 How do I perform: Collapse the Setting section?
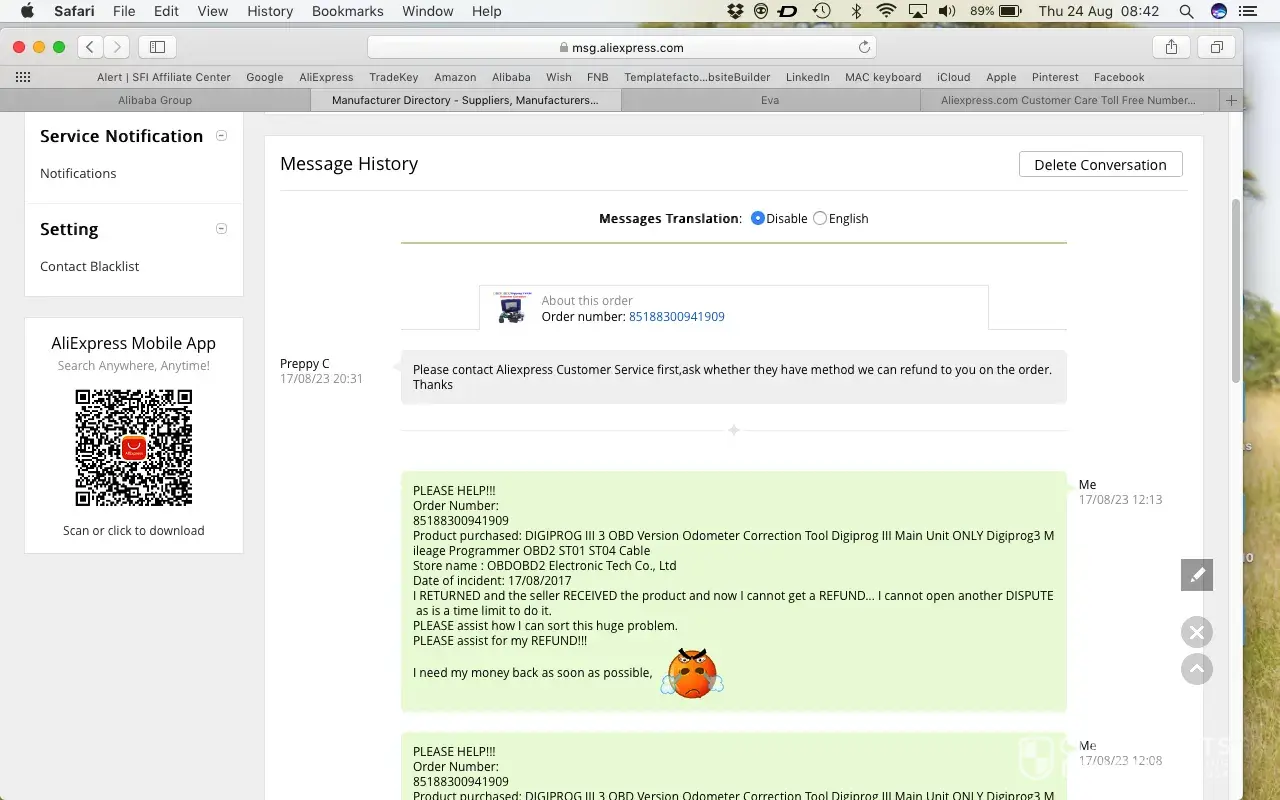coord(222,229)
